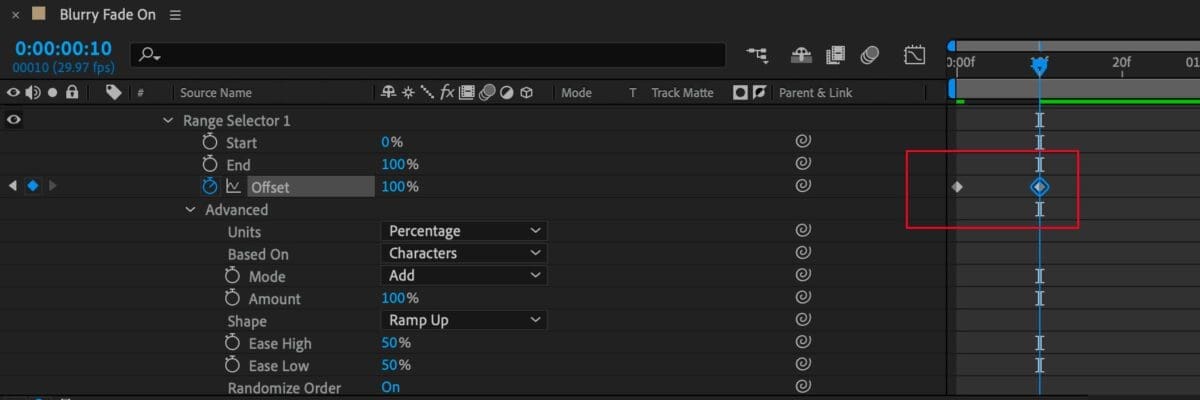1200x400 pixels.
Task: Click the composition label color square
Action: pos(40,15)
